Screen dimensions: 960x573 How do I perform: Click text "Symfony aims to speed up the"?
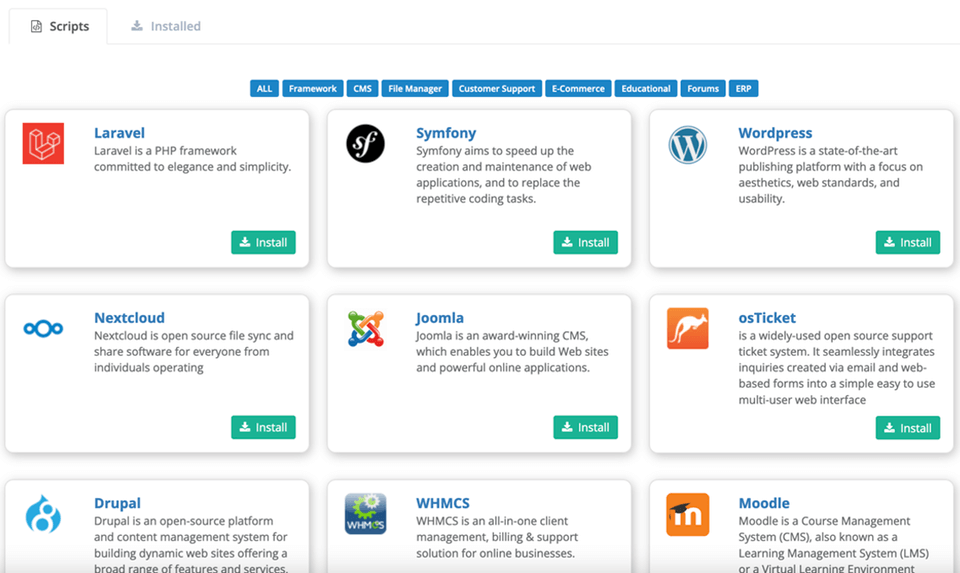[x=495, y=151]
